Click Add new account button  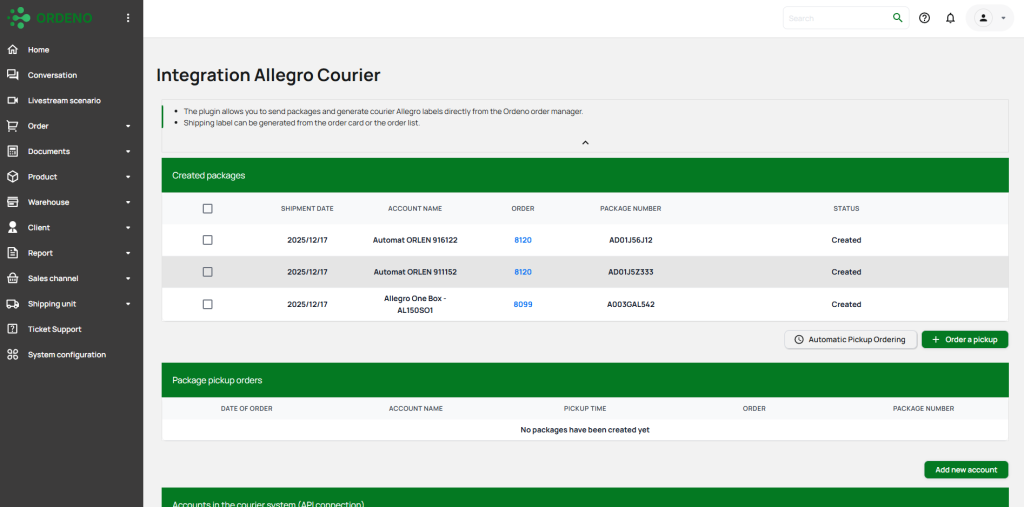coord(966,470)
